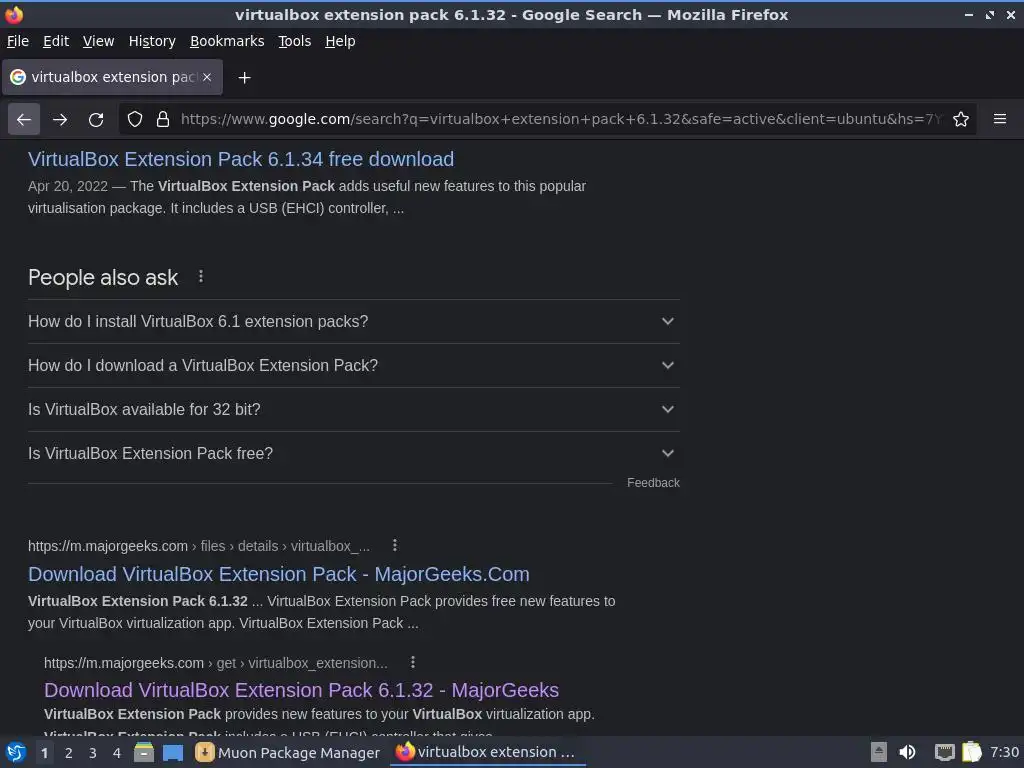
Task: Open network status tray icon
Action: pyautogui.click(x=944, y=752)
